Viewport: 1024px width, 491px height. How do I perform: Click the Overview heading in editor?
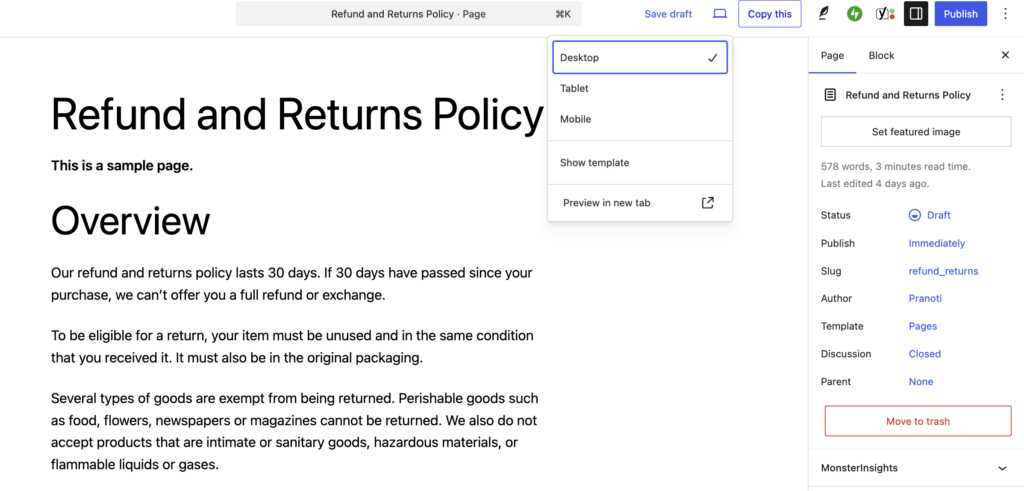[x=131, y=221]
